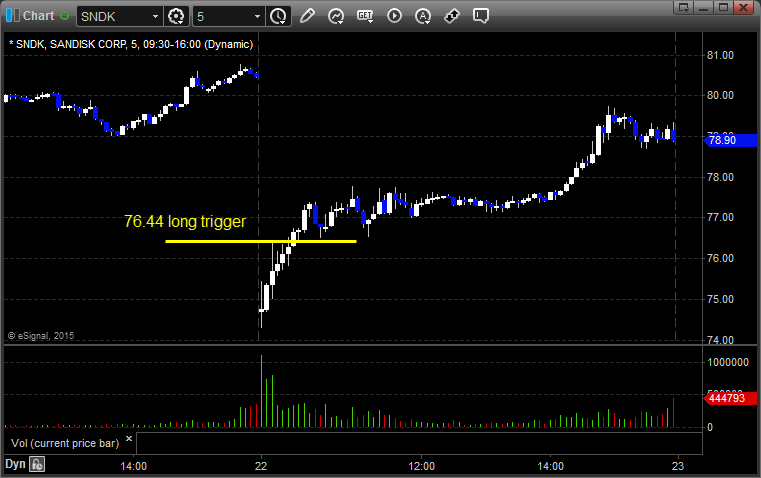The width and height of the screenshot is (761, 478).
Task: Select the yellow trigger line
Action: coord(261,241)
